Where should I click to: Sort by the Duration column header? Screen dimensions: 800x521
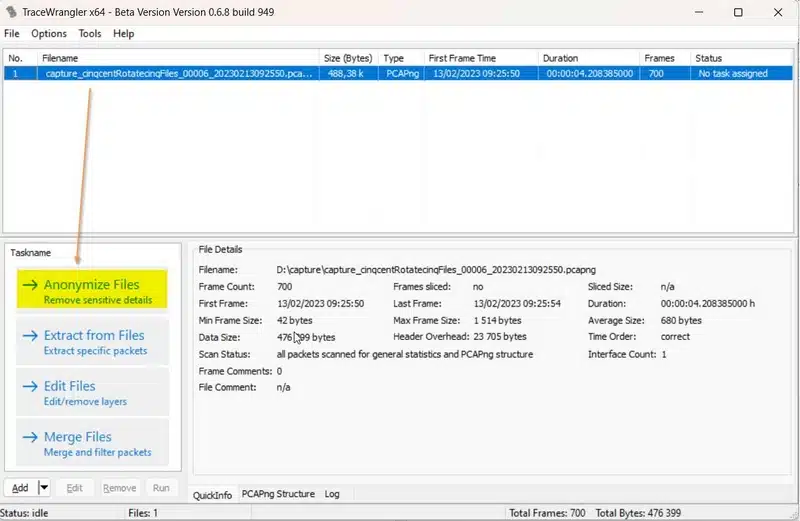pos(589,58)
